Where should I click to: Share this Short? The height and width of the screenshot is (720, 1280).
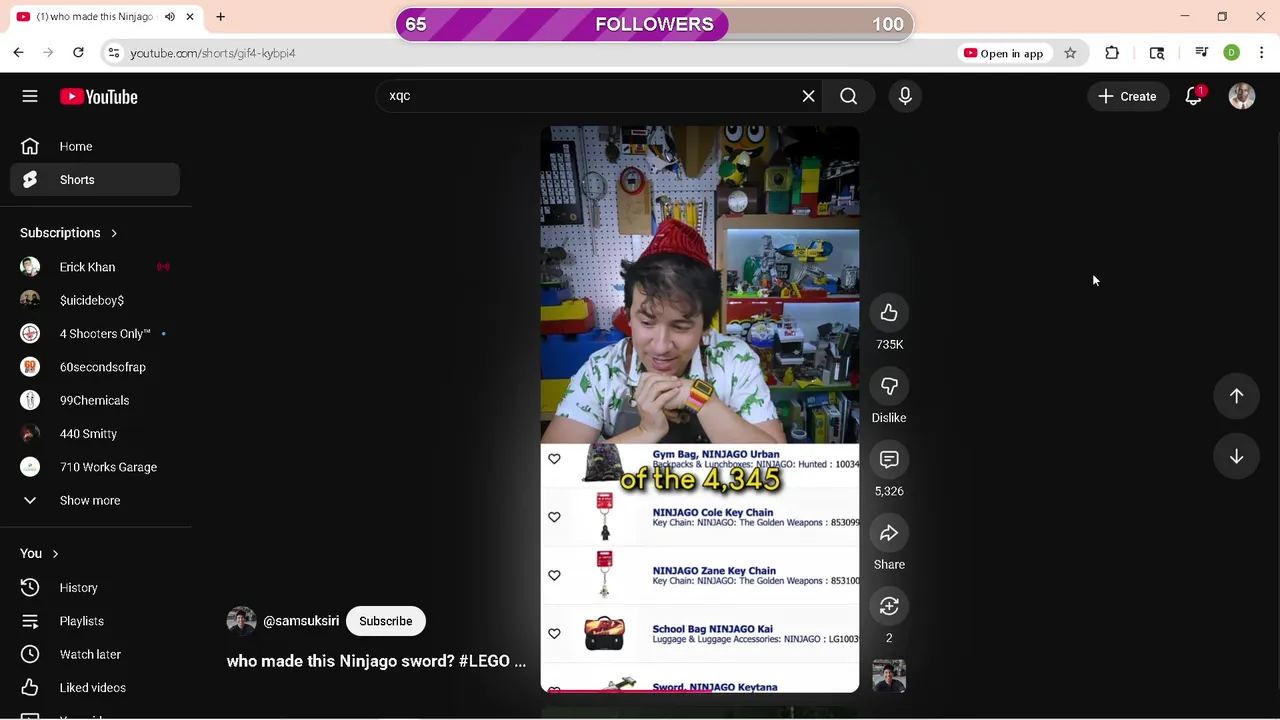click(889, 533)
